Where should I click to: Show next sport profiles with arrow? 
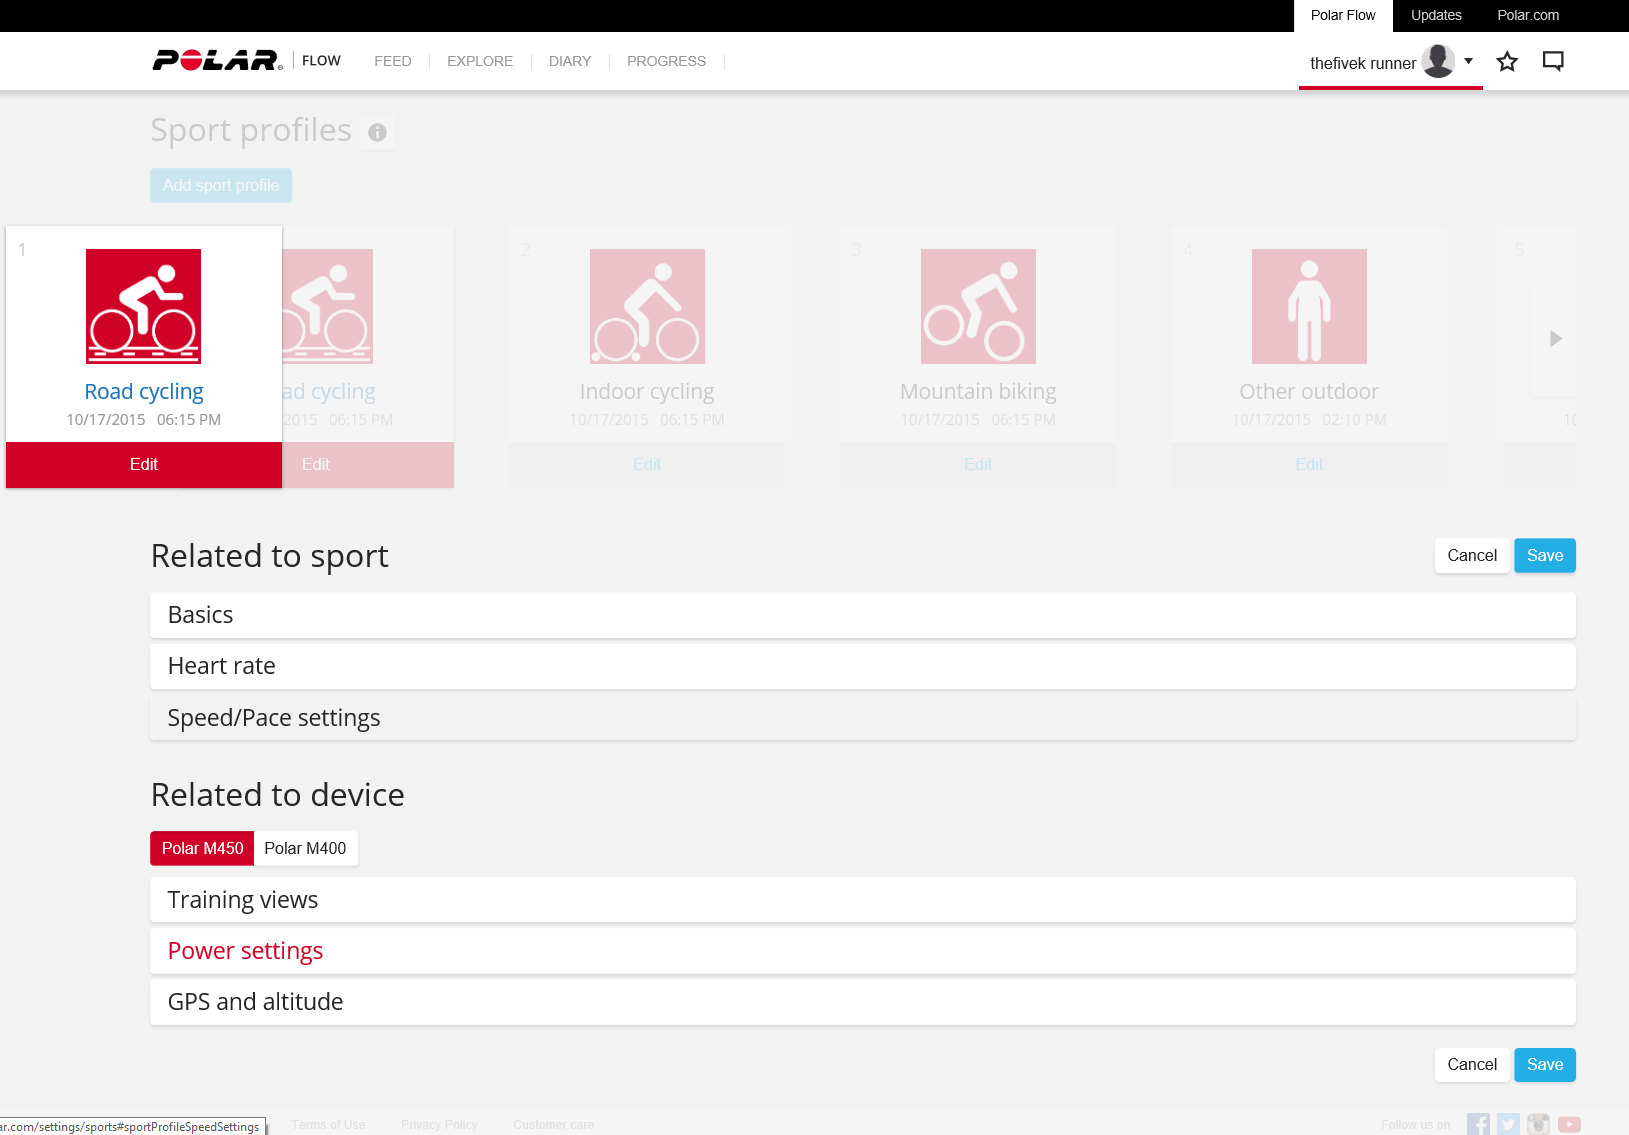click(1555, 339)
